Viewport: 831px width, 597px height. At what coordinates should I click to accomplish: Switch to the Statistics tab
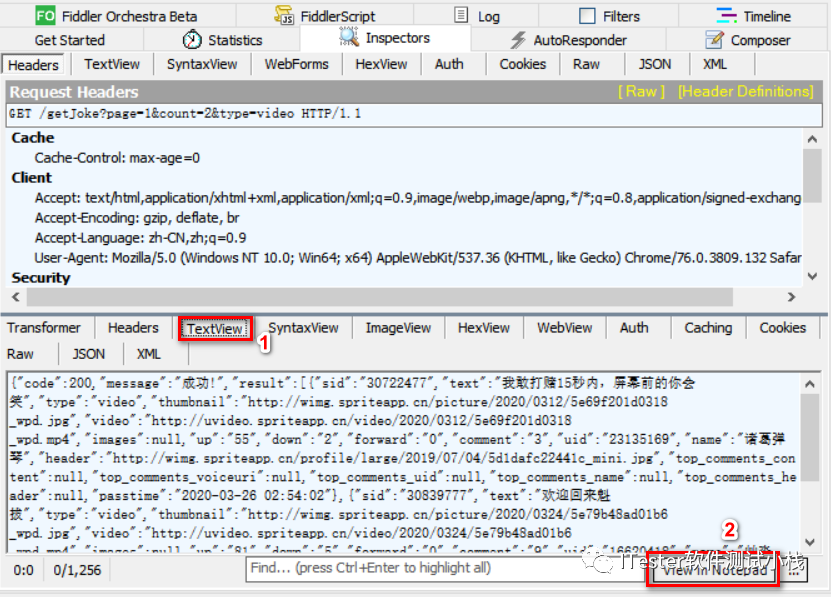[x=222, y=40]
